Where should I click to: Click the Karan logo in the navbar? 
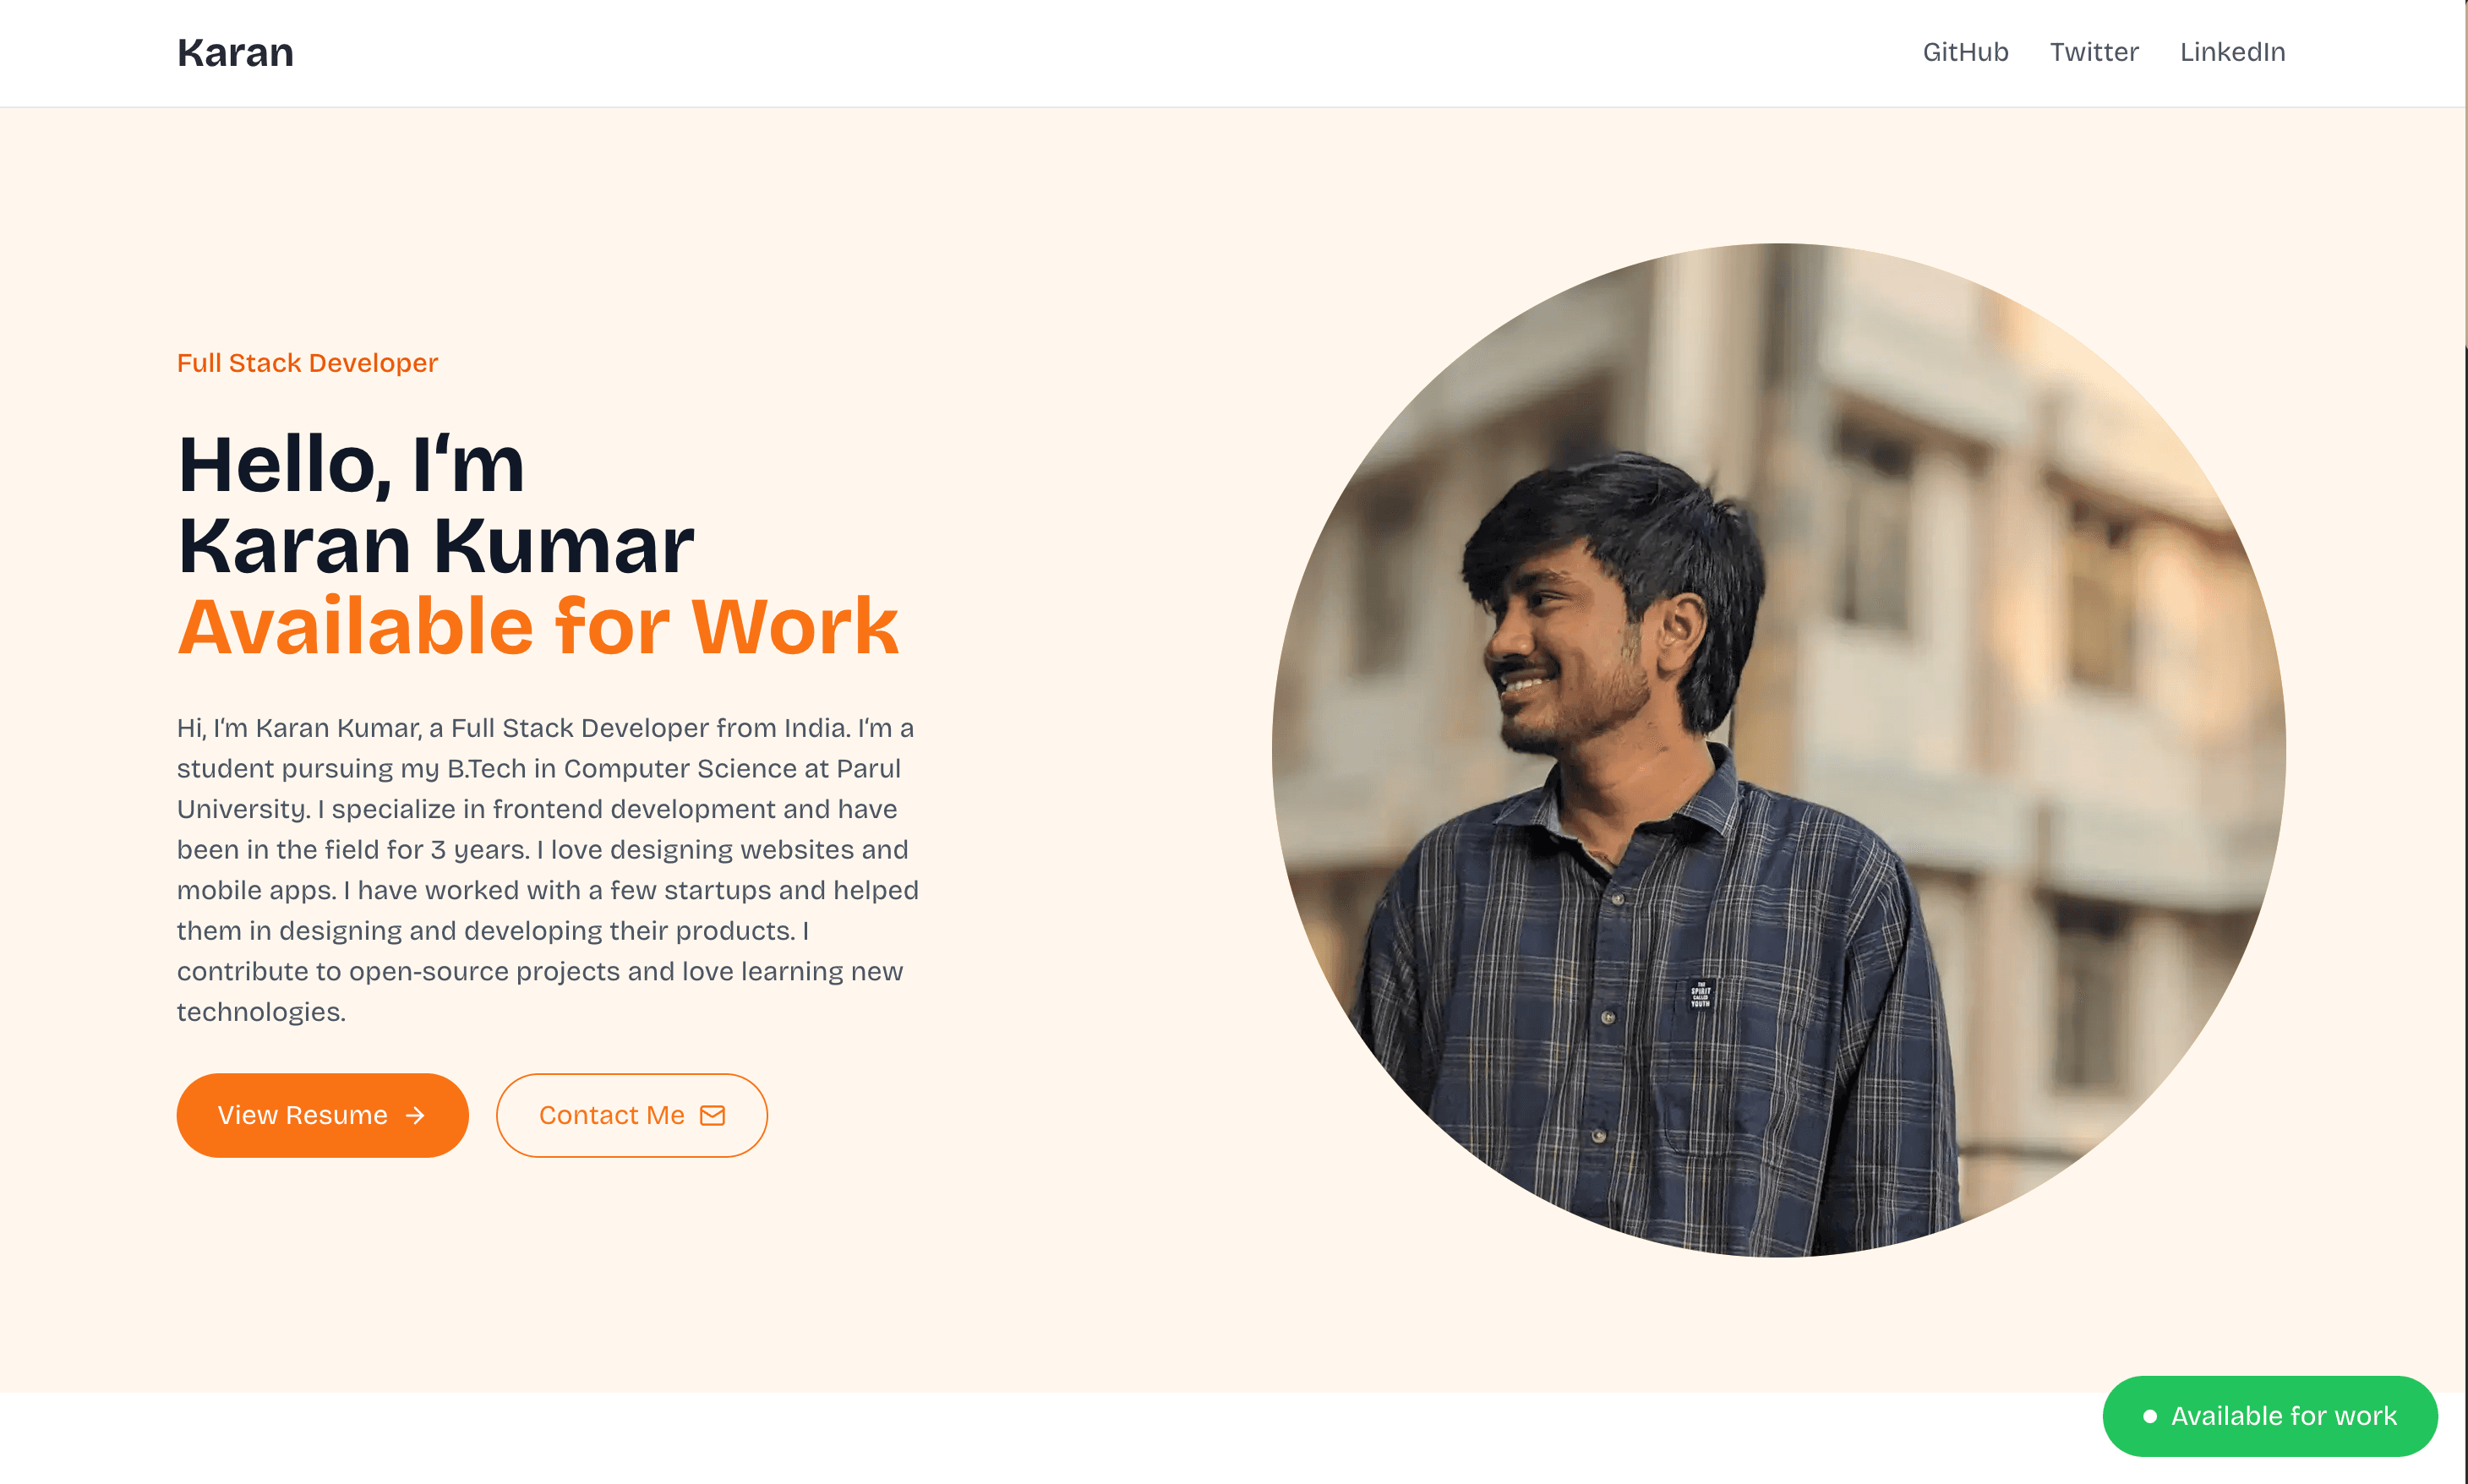[x=234, y=51]
